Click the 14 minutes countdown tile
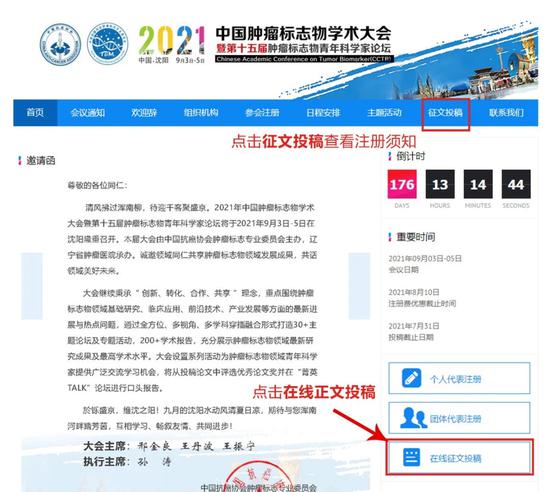Viewport: 550px width, 492px height. tap(478, 184)
